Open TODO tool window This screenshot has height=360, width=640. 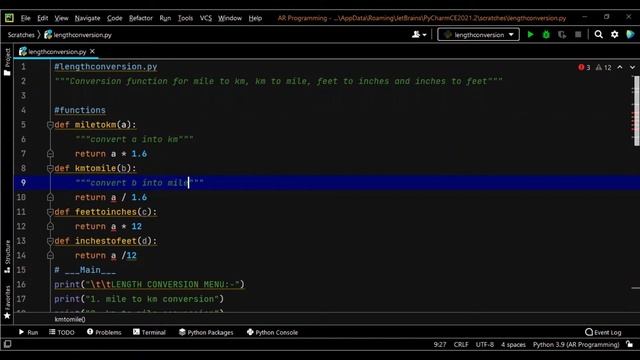(62, 332)
